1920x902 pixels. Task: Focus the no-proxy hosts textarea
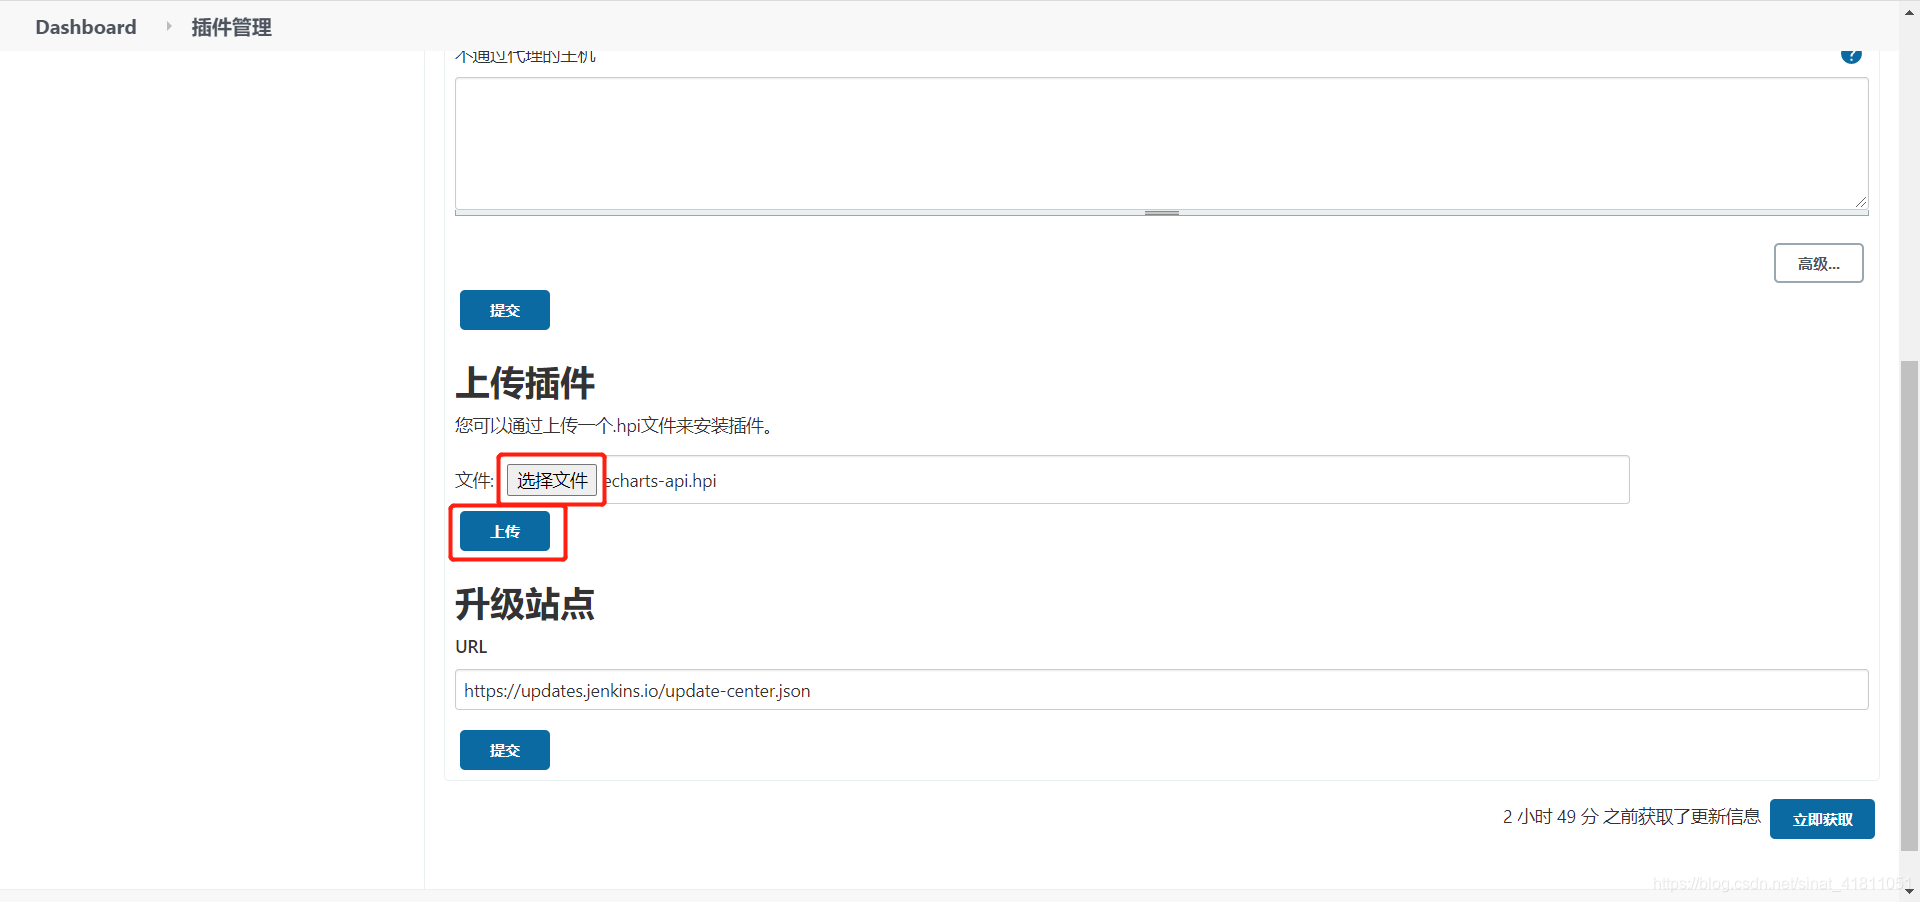coord(1161,143)
